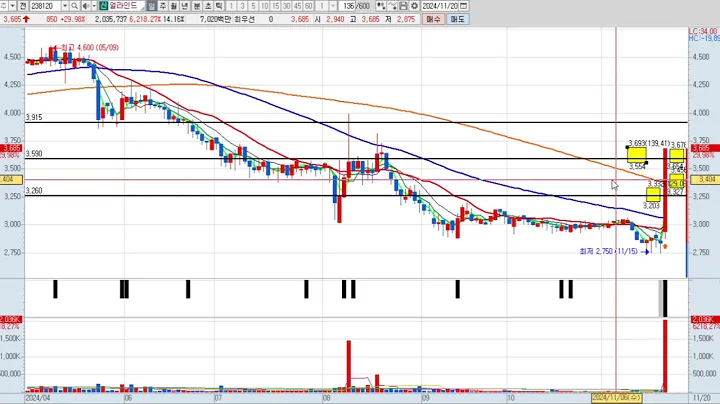720x404 pixels.
Task: Click the 2024/04 label on the time axis
Action: pyautogui.click(x=38, y=398)
